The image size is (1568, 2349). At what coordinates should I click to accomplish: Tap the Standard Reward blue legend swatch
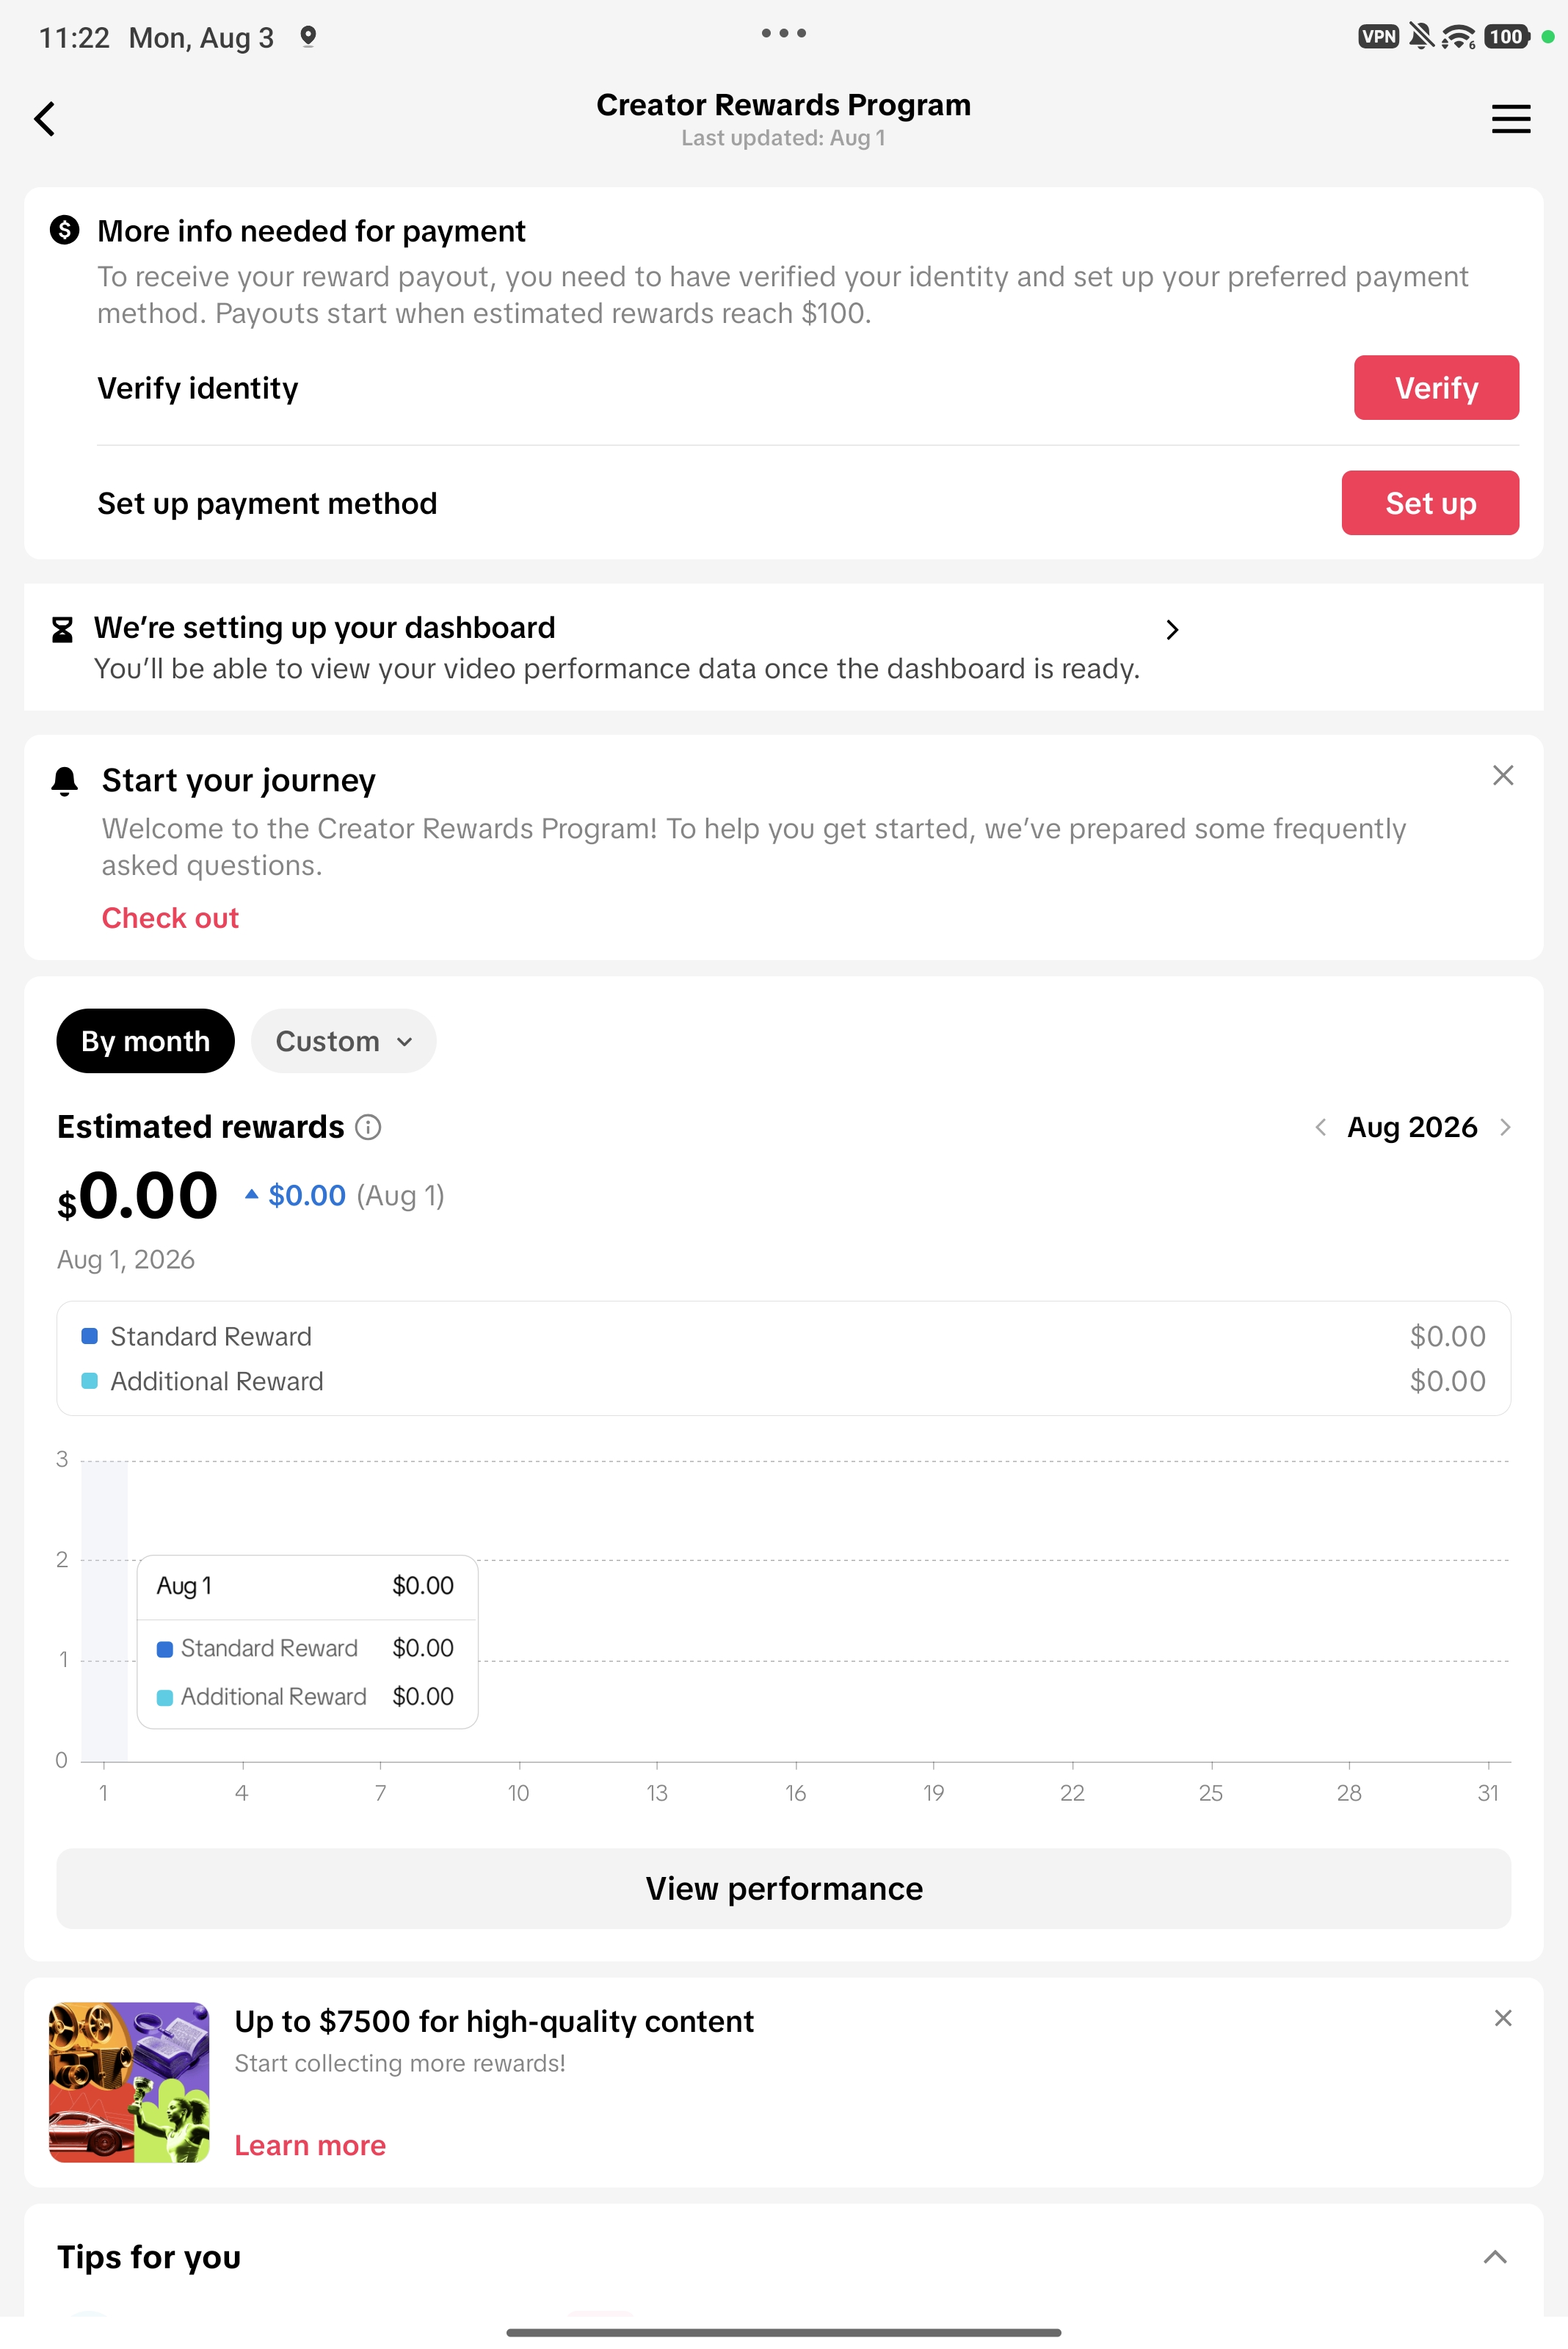click(x=89, y=1336)
